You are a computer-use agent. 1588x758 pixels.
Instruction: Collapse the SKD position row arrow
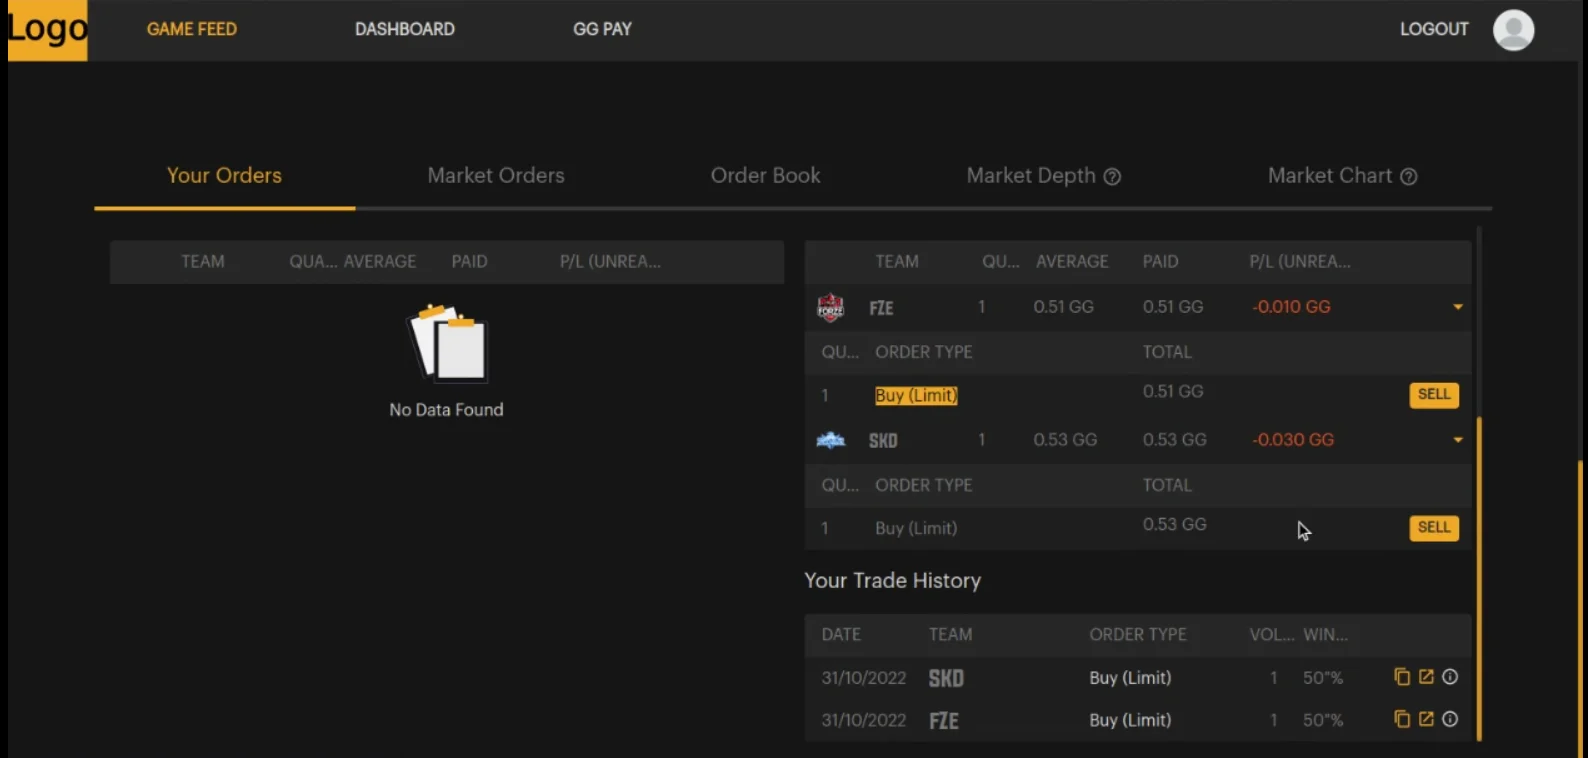coord(1458,440)
